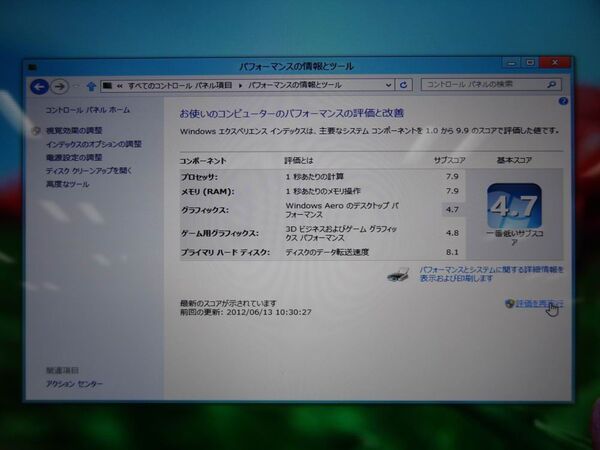Select the プロセッサ row label
The height and width of the screenshot is (450, 600).
pyautogui.click(x=199, y=177)
